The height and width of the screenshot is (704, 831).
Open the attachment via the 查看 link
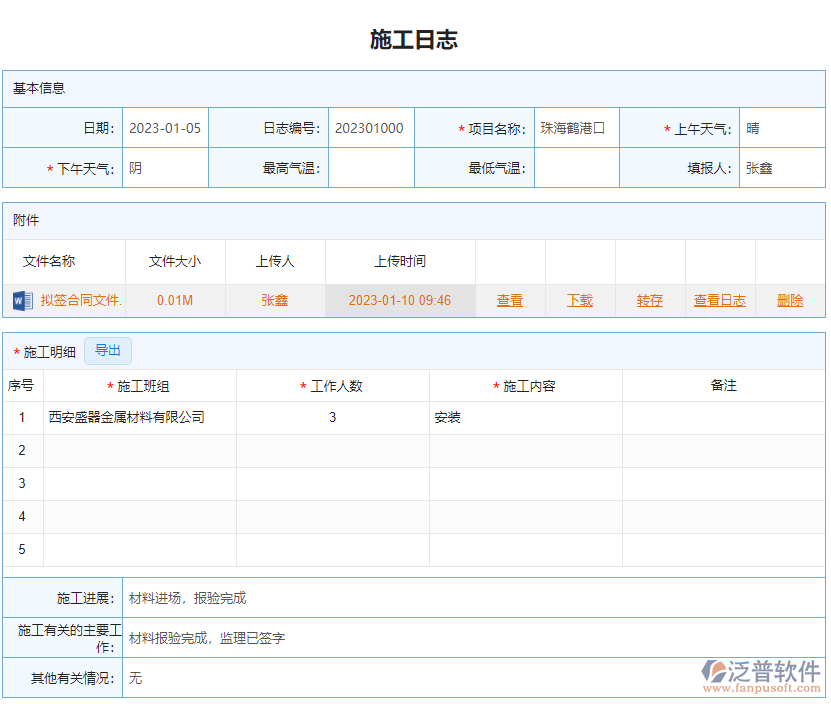509,300
